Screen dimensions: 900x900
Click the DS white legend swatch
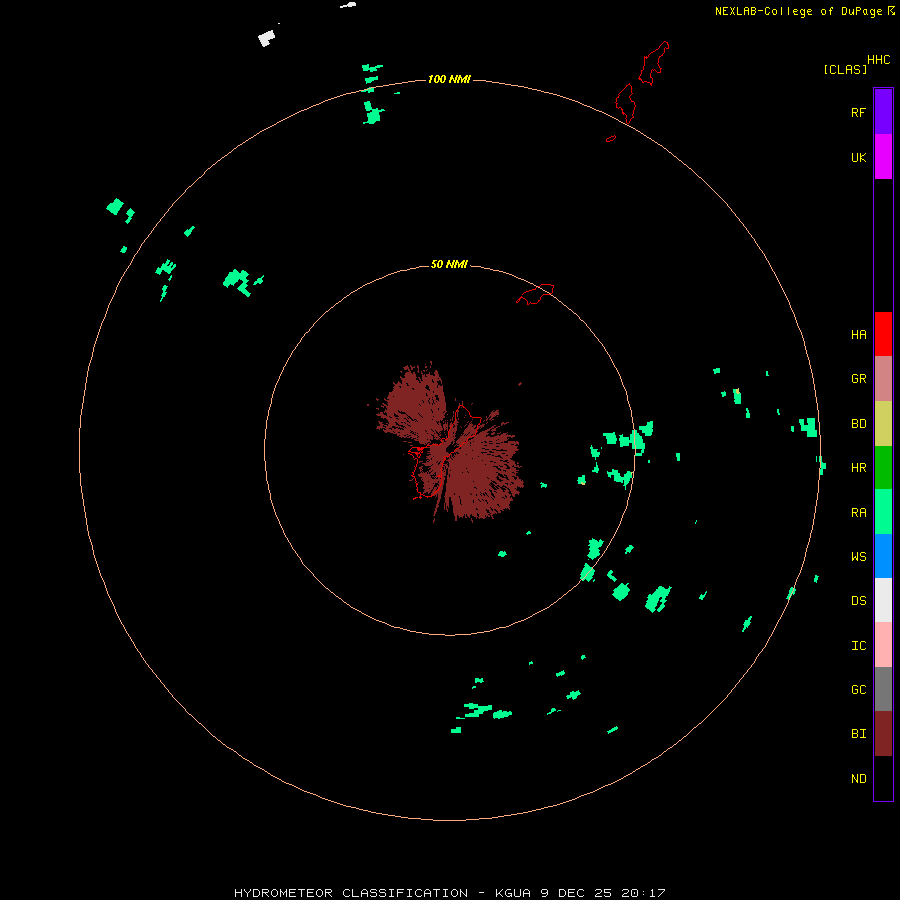tap(883, 600)
